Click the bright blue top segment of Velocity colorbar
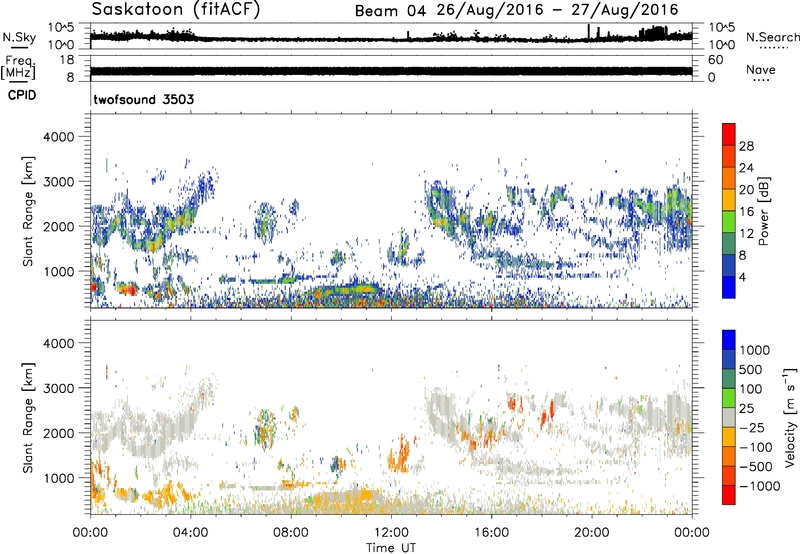 click(729, 340)
